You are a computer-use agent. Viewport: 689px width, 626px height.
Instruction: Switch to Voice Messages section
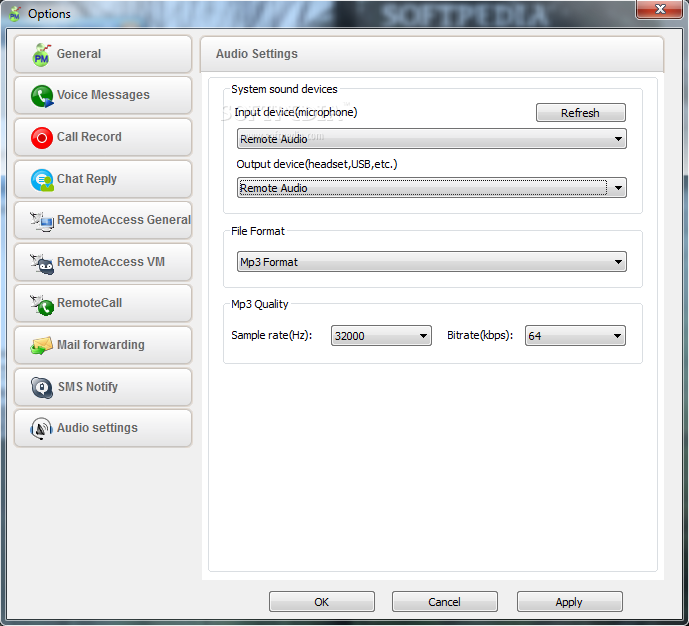point(103,95)
